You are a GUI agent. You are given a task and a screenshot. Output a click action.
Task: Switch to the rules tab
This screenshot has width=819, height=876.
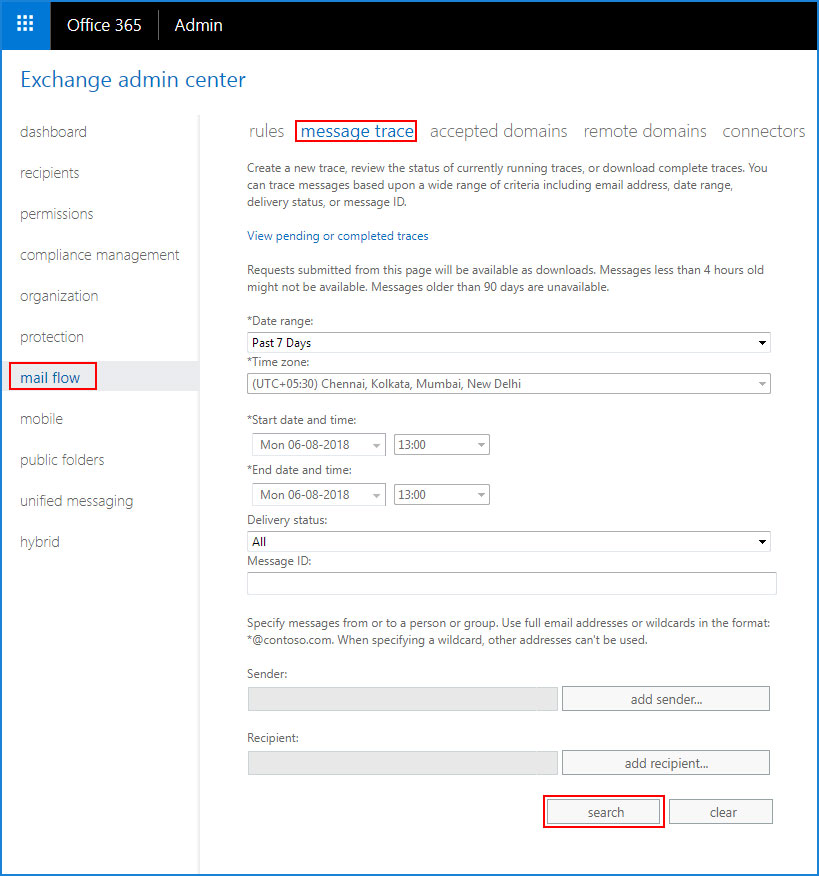[266, 131]
